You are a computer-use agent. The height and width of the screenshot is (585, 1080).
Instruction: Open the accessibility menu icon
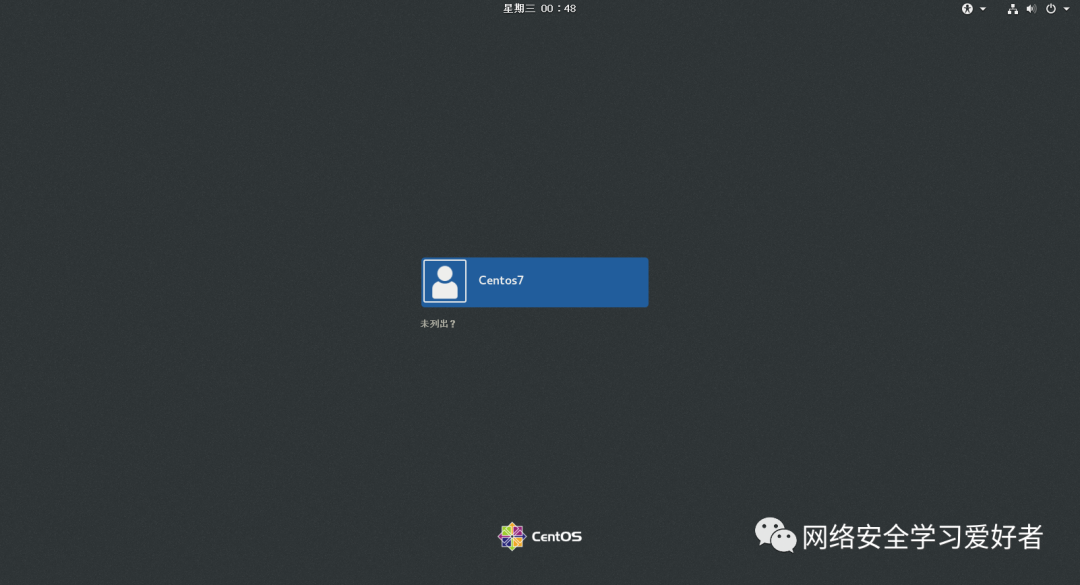(x=967, y=9)
